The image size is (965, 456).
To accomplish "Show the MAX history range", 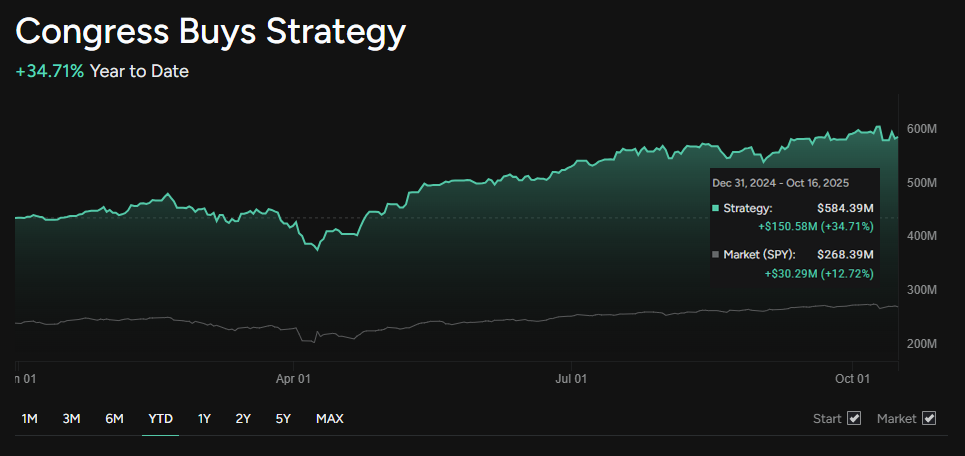I will click(329, 418).
